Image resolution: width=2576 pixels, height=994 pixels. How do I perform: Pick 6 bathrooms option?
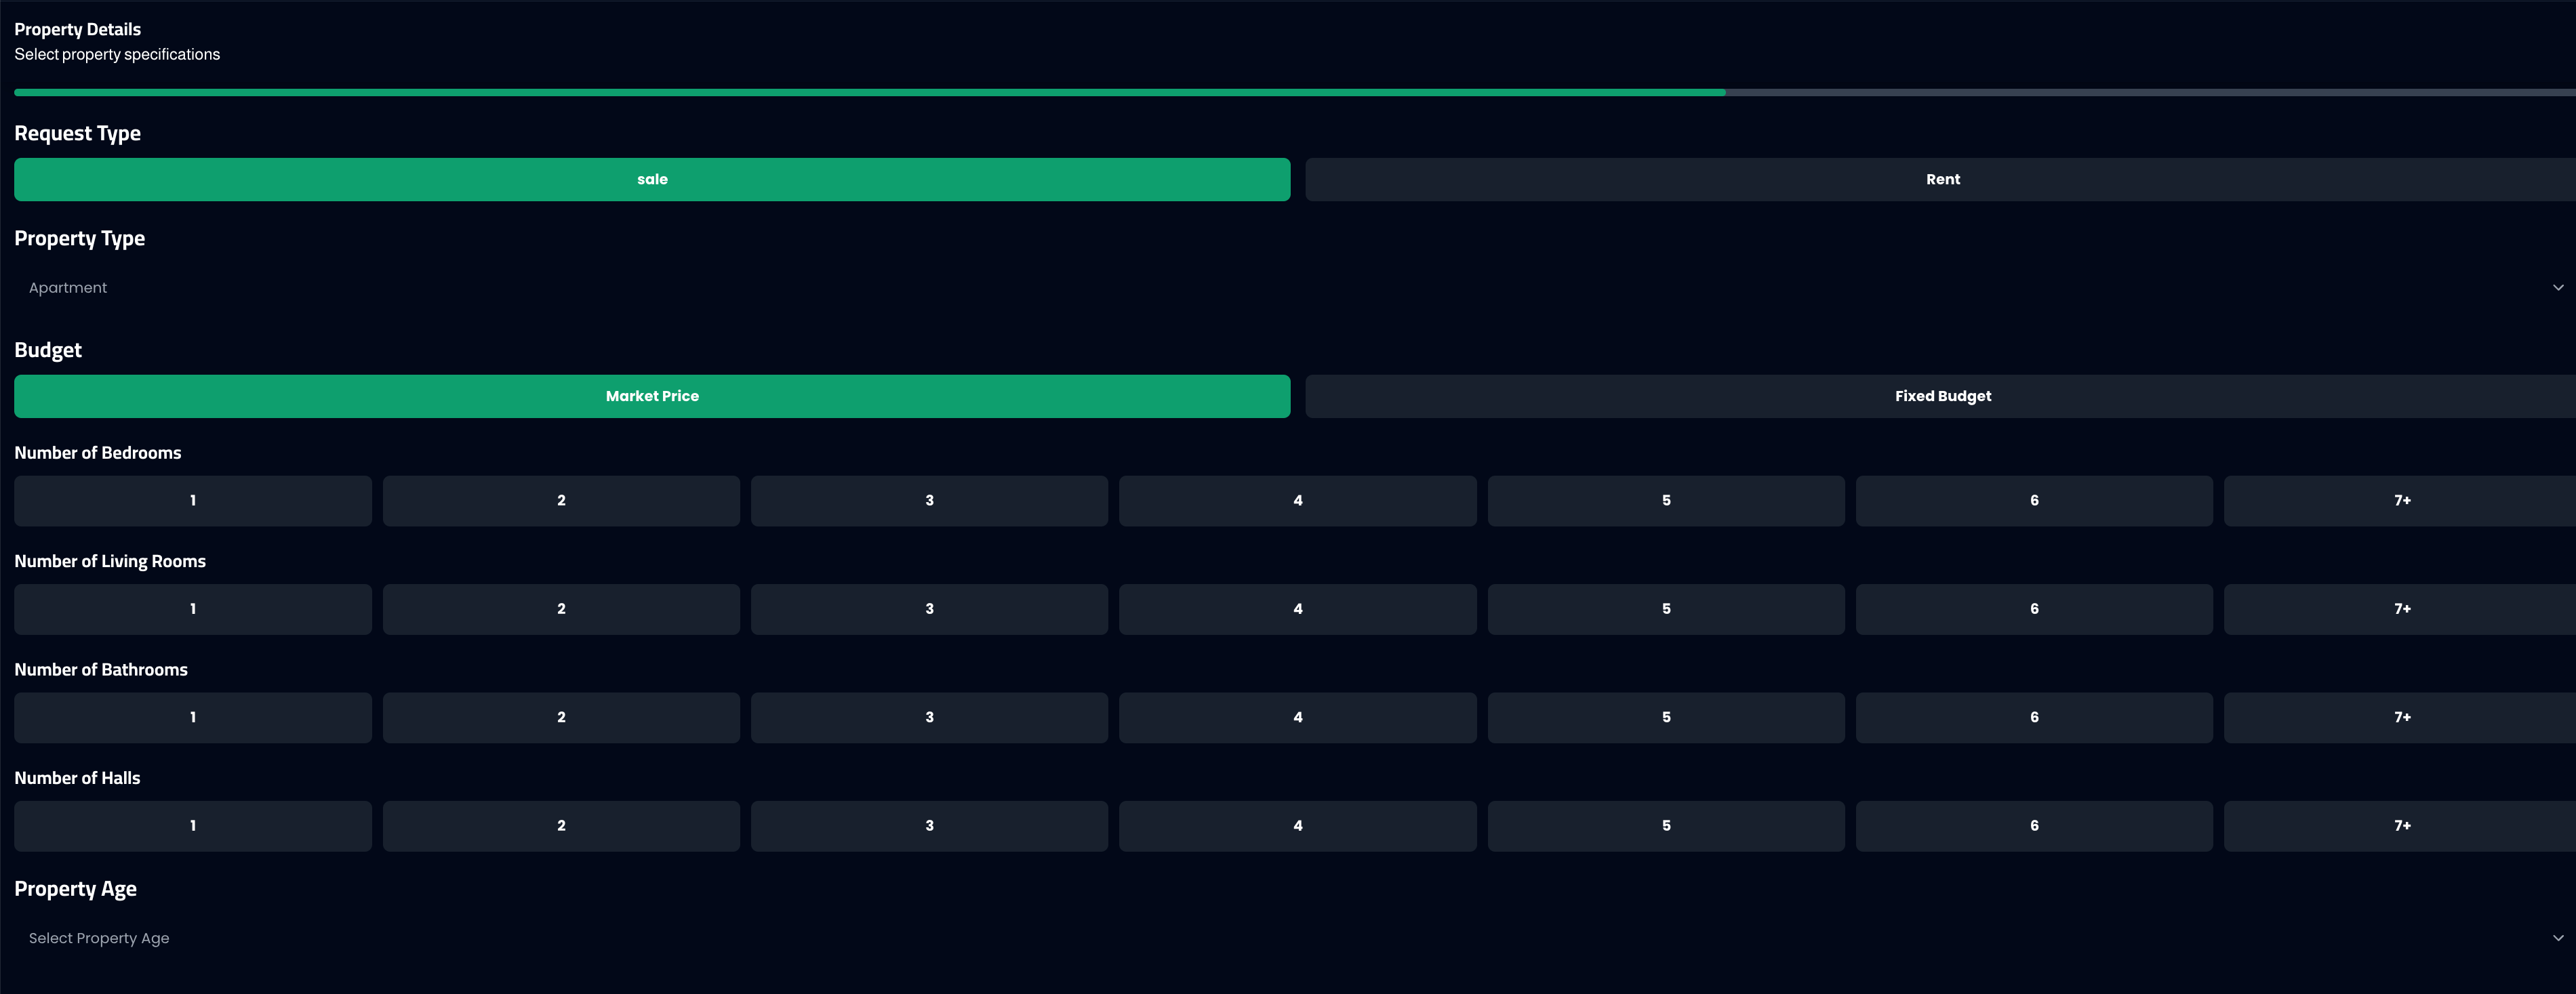(x=2034, y=717)
